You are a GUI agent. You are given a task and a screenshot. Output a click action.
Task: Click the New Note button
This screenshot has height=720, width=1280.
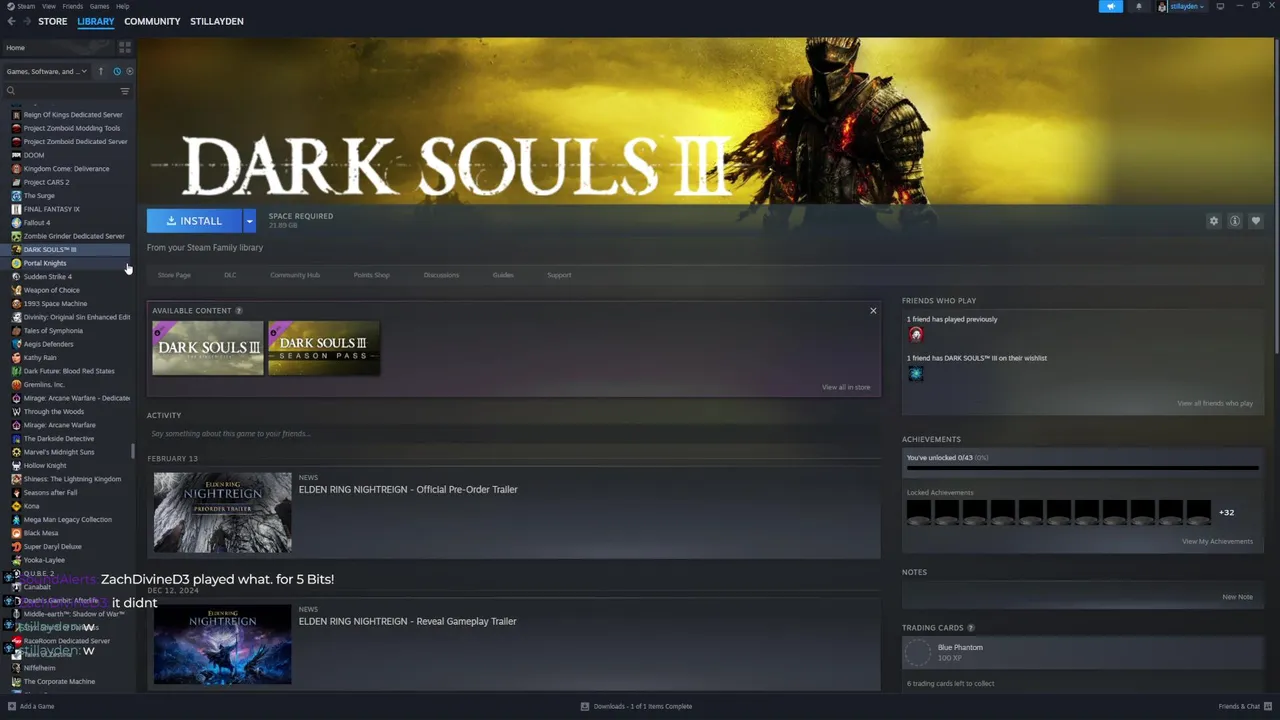[1237, 597]
